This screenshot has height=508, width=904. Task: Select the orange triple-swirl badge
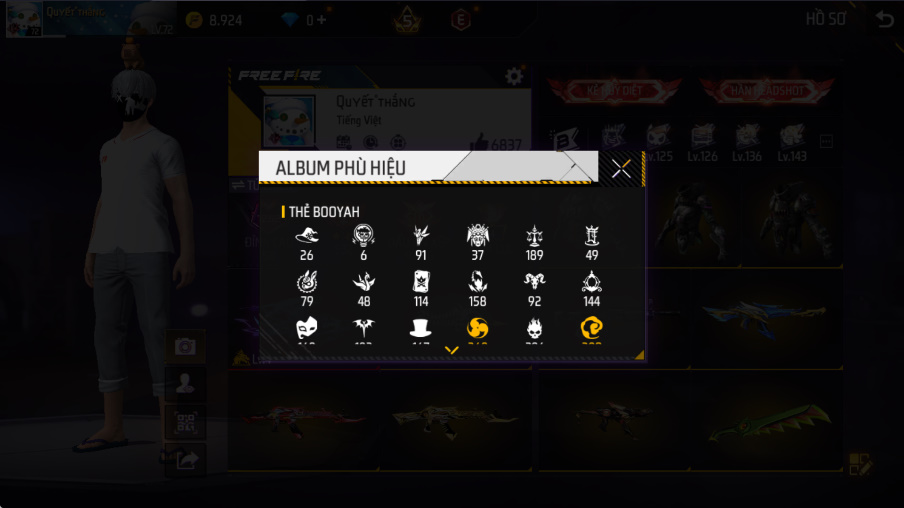point(477,329)
